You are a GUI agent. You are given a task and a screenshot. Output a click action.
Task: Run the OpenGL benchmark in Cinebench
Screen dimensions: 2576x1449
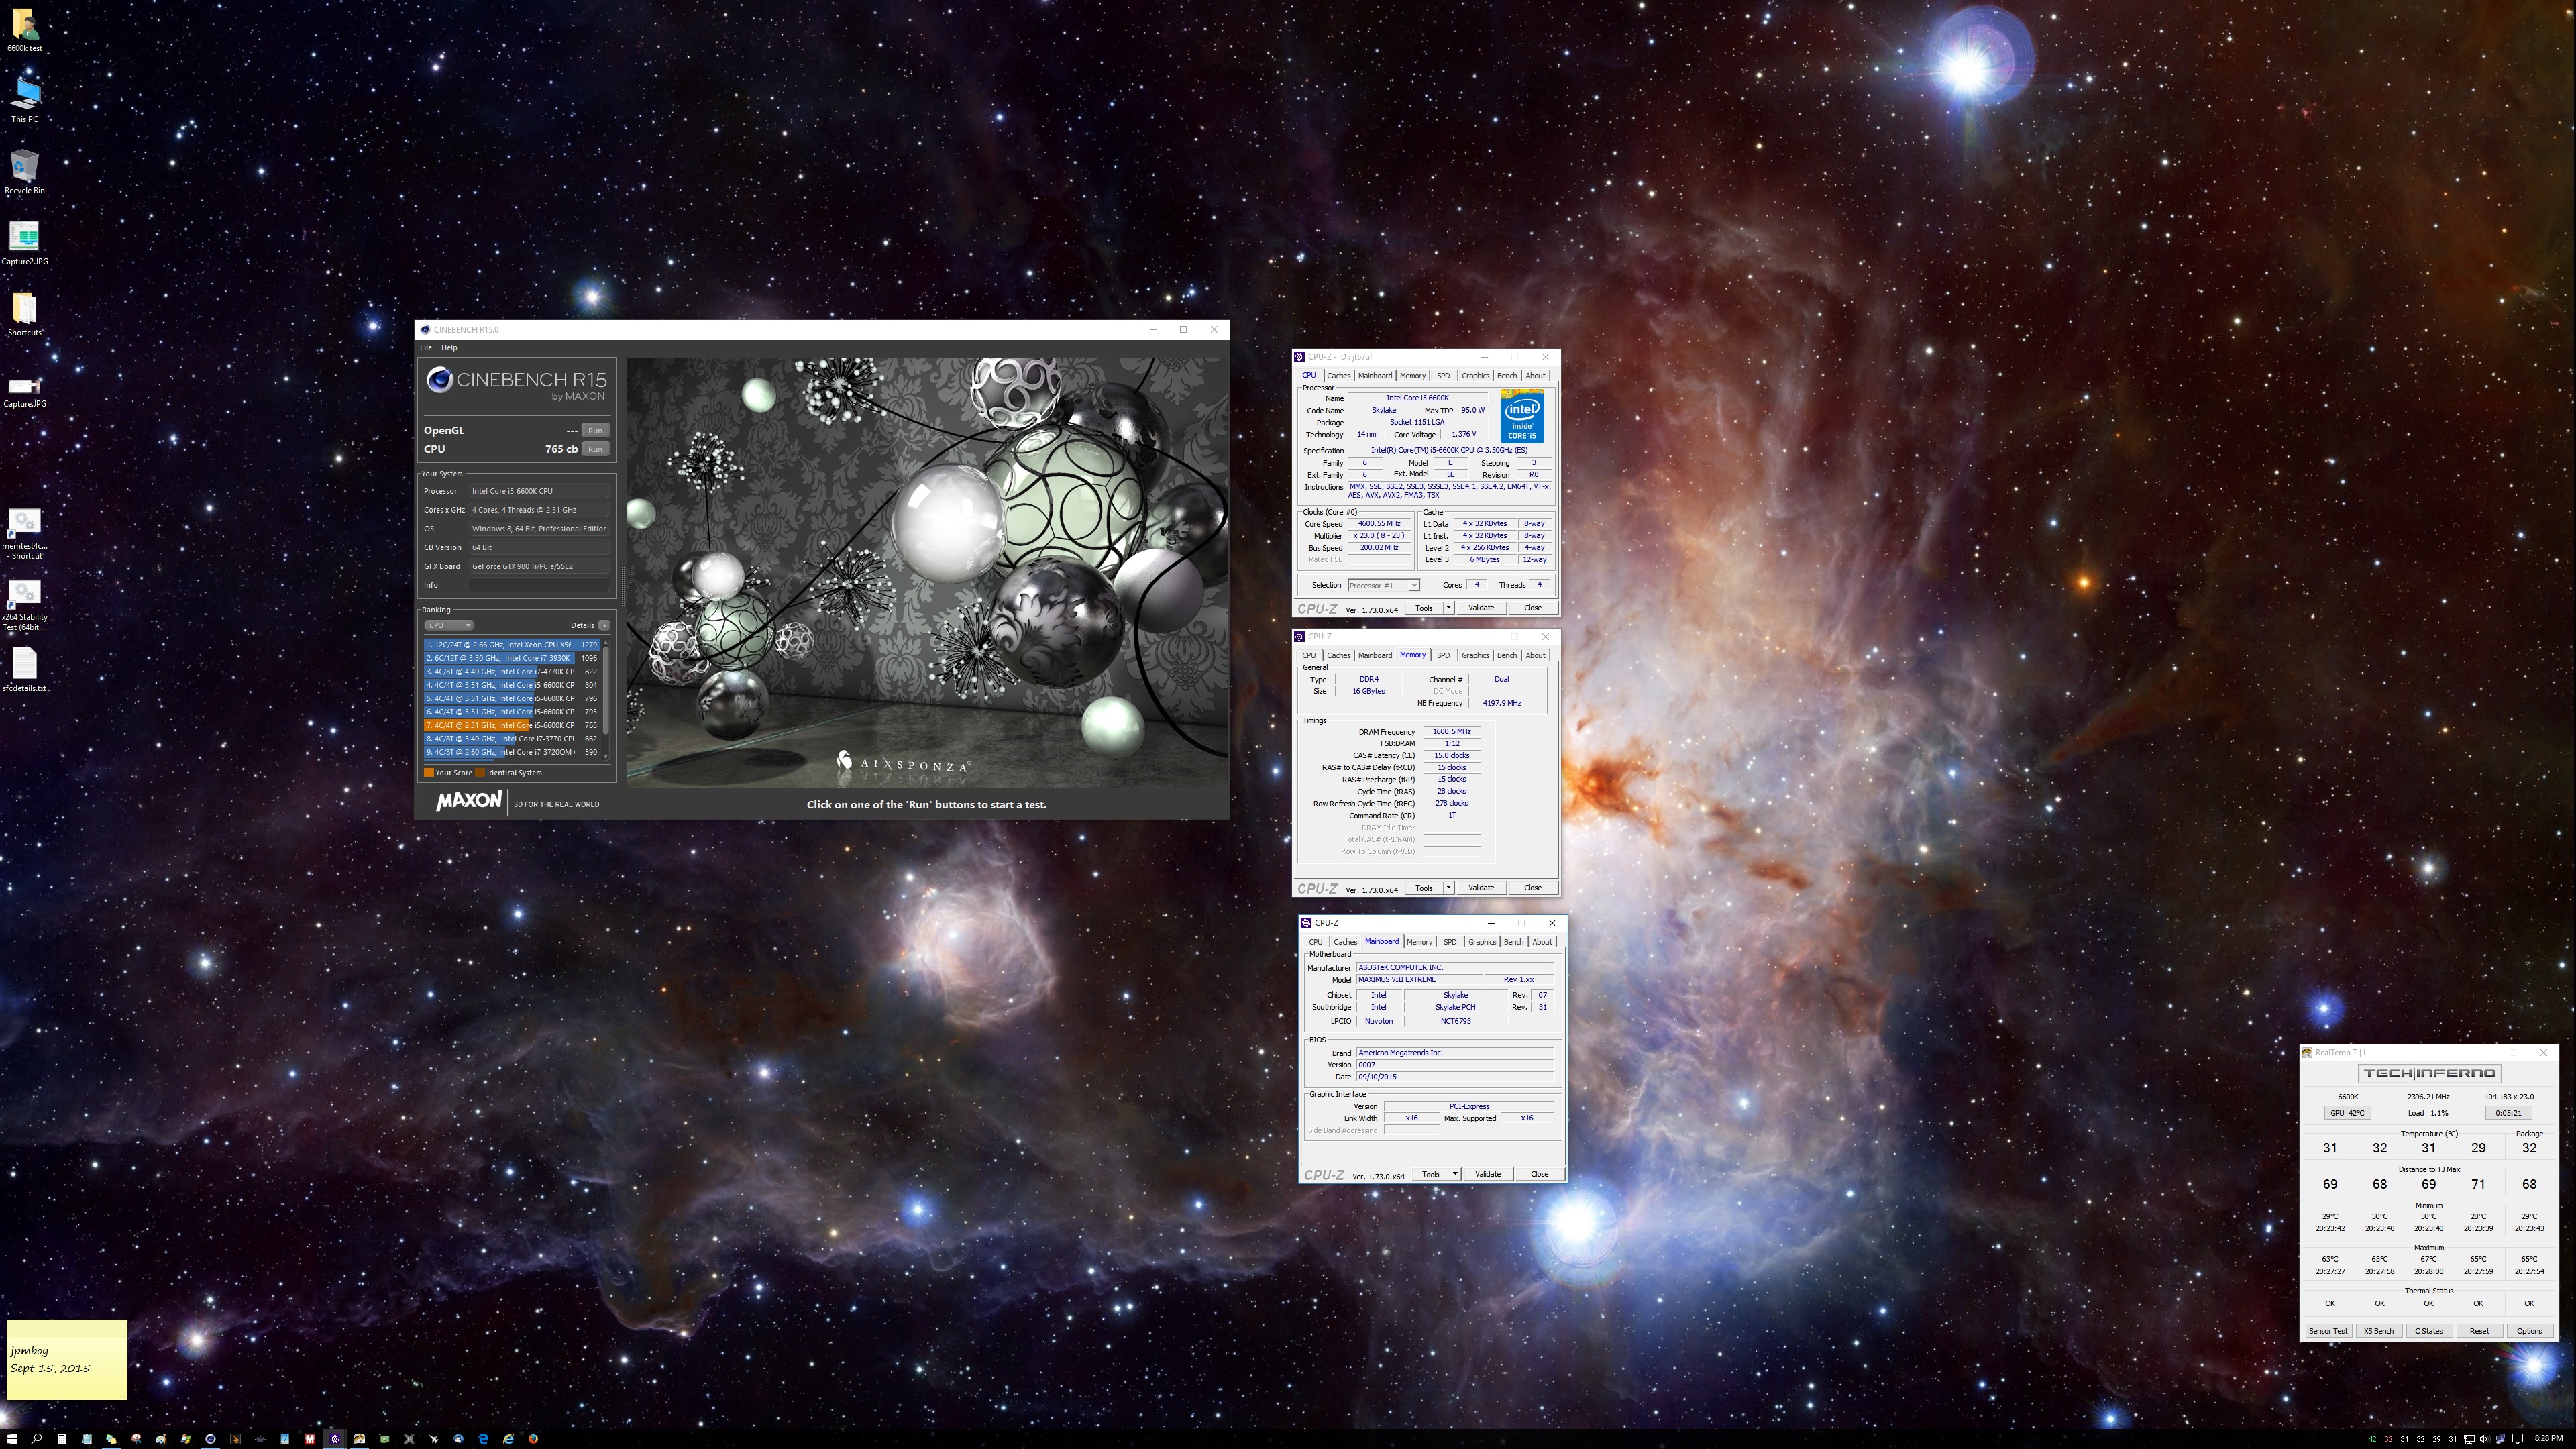pos(595,430)
